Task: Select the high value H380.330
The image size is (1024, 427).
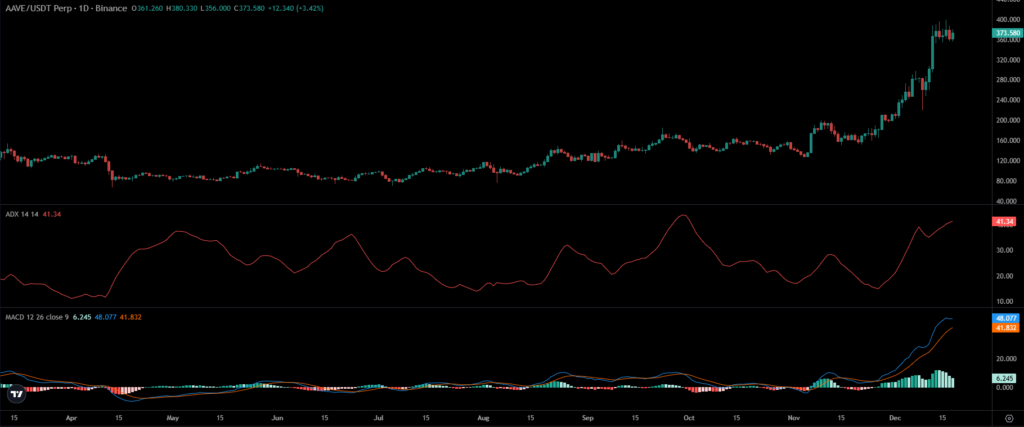Action: 182,9
